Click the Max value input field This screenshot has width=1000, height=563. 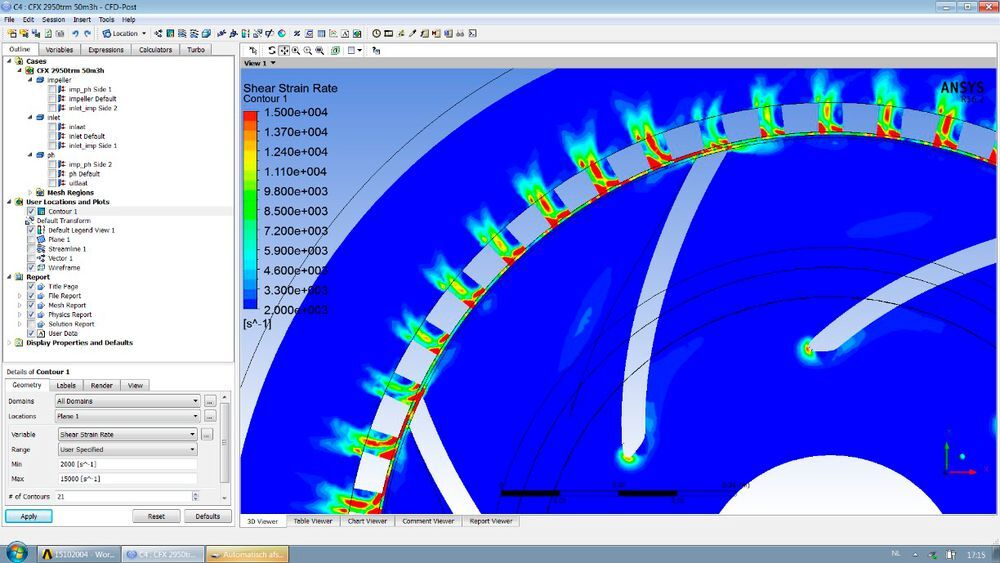[128, 478]
